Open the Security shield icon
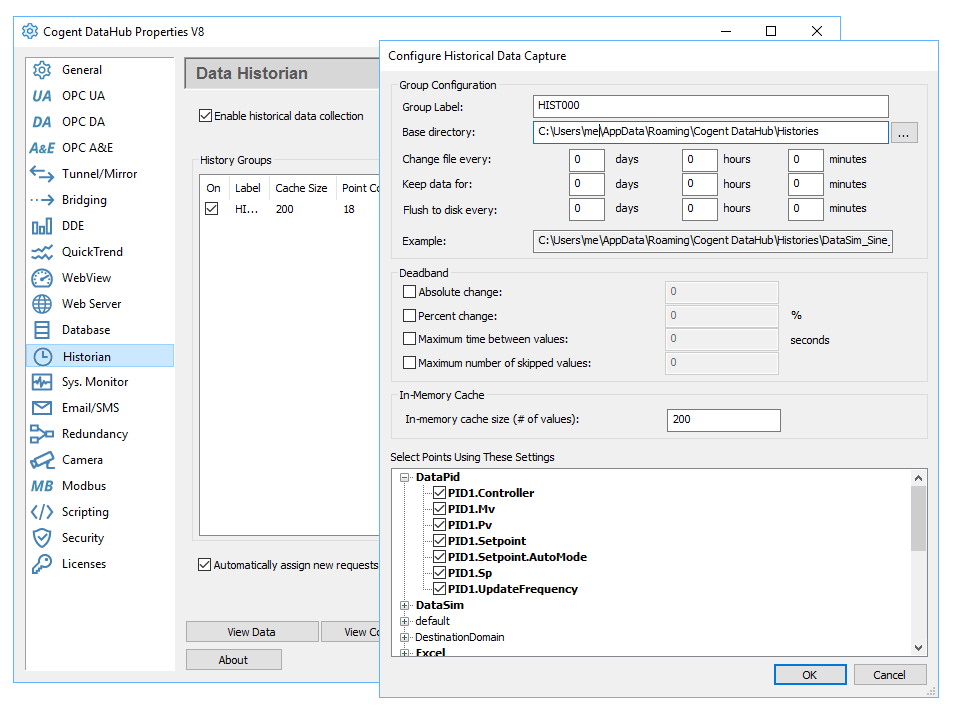 (x=41, y=538)
